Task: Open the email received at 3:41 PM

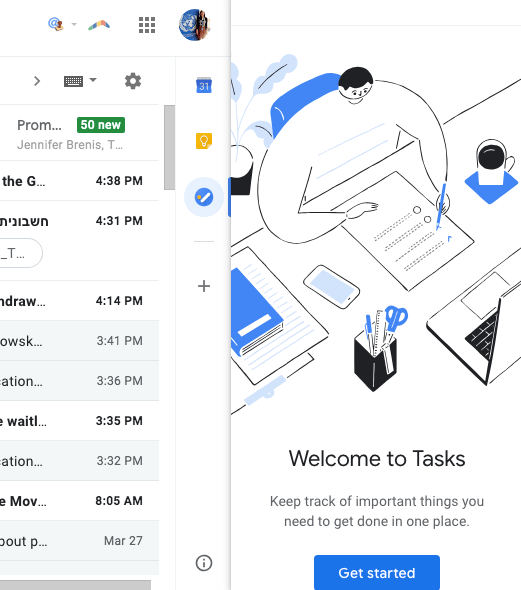Action: [79, 341]
